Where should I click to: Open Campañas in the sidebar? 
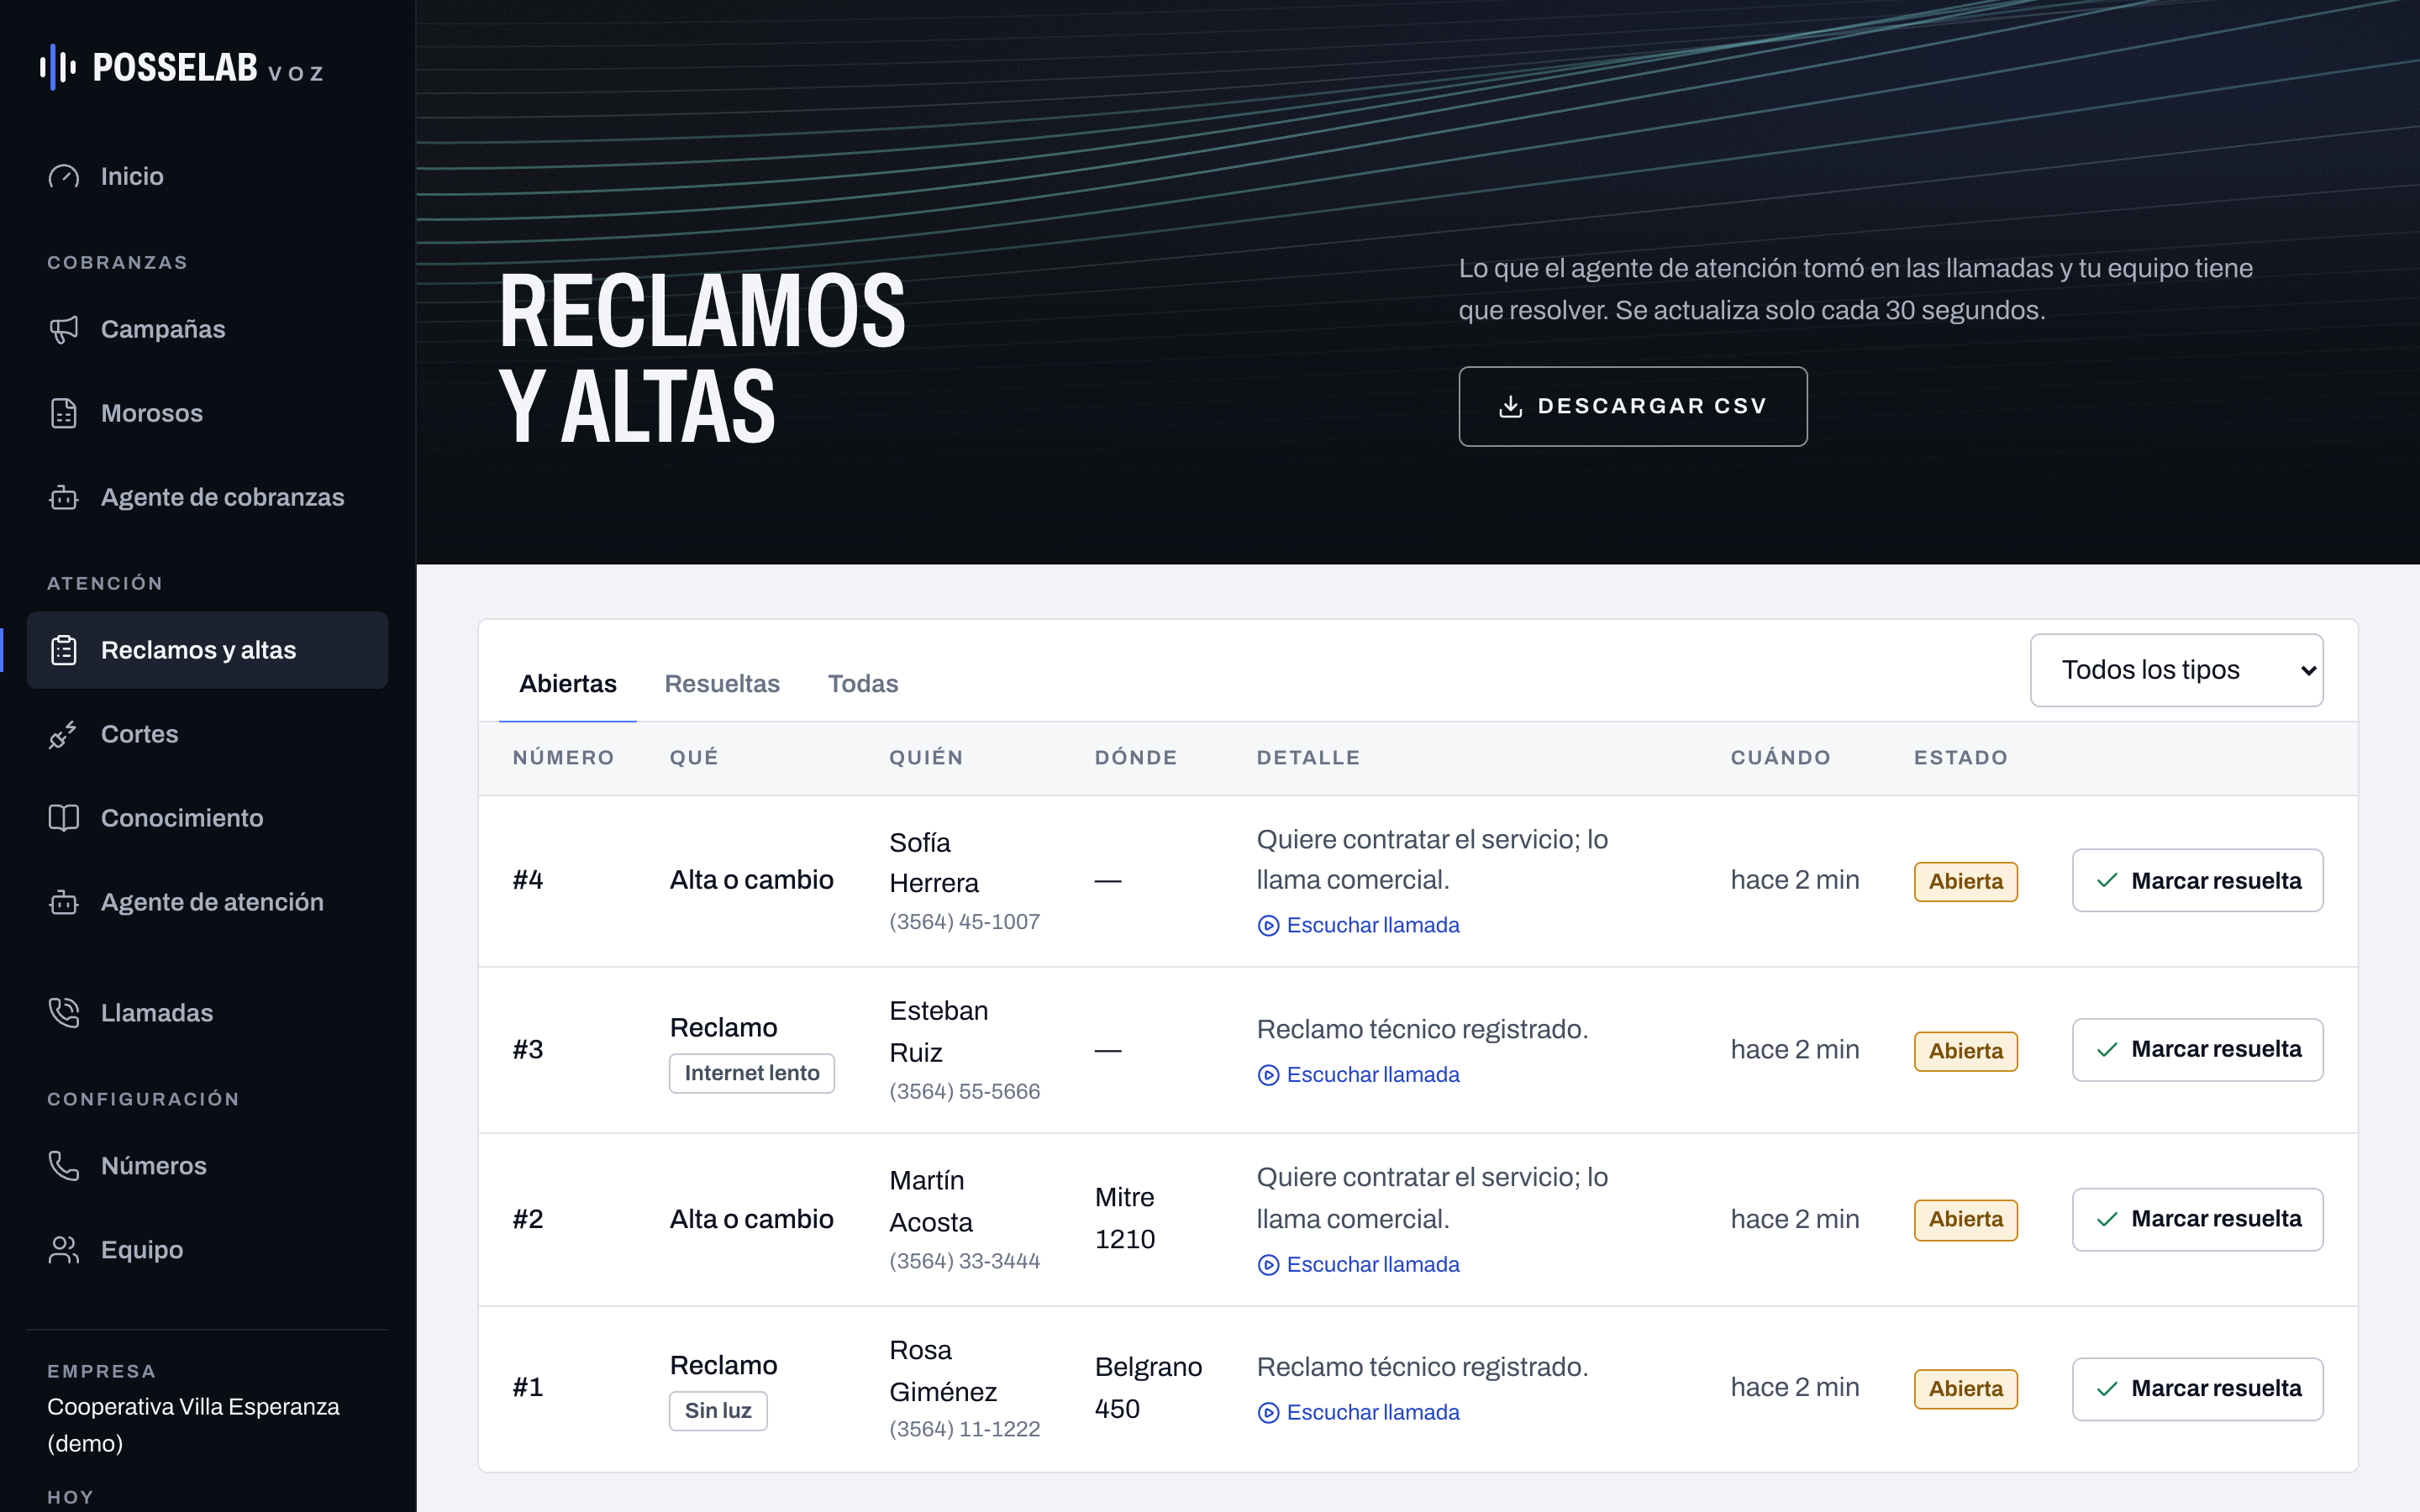pyautogui.click(x=207, y=330)
